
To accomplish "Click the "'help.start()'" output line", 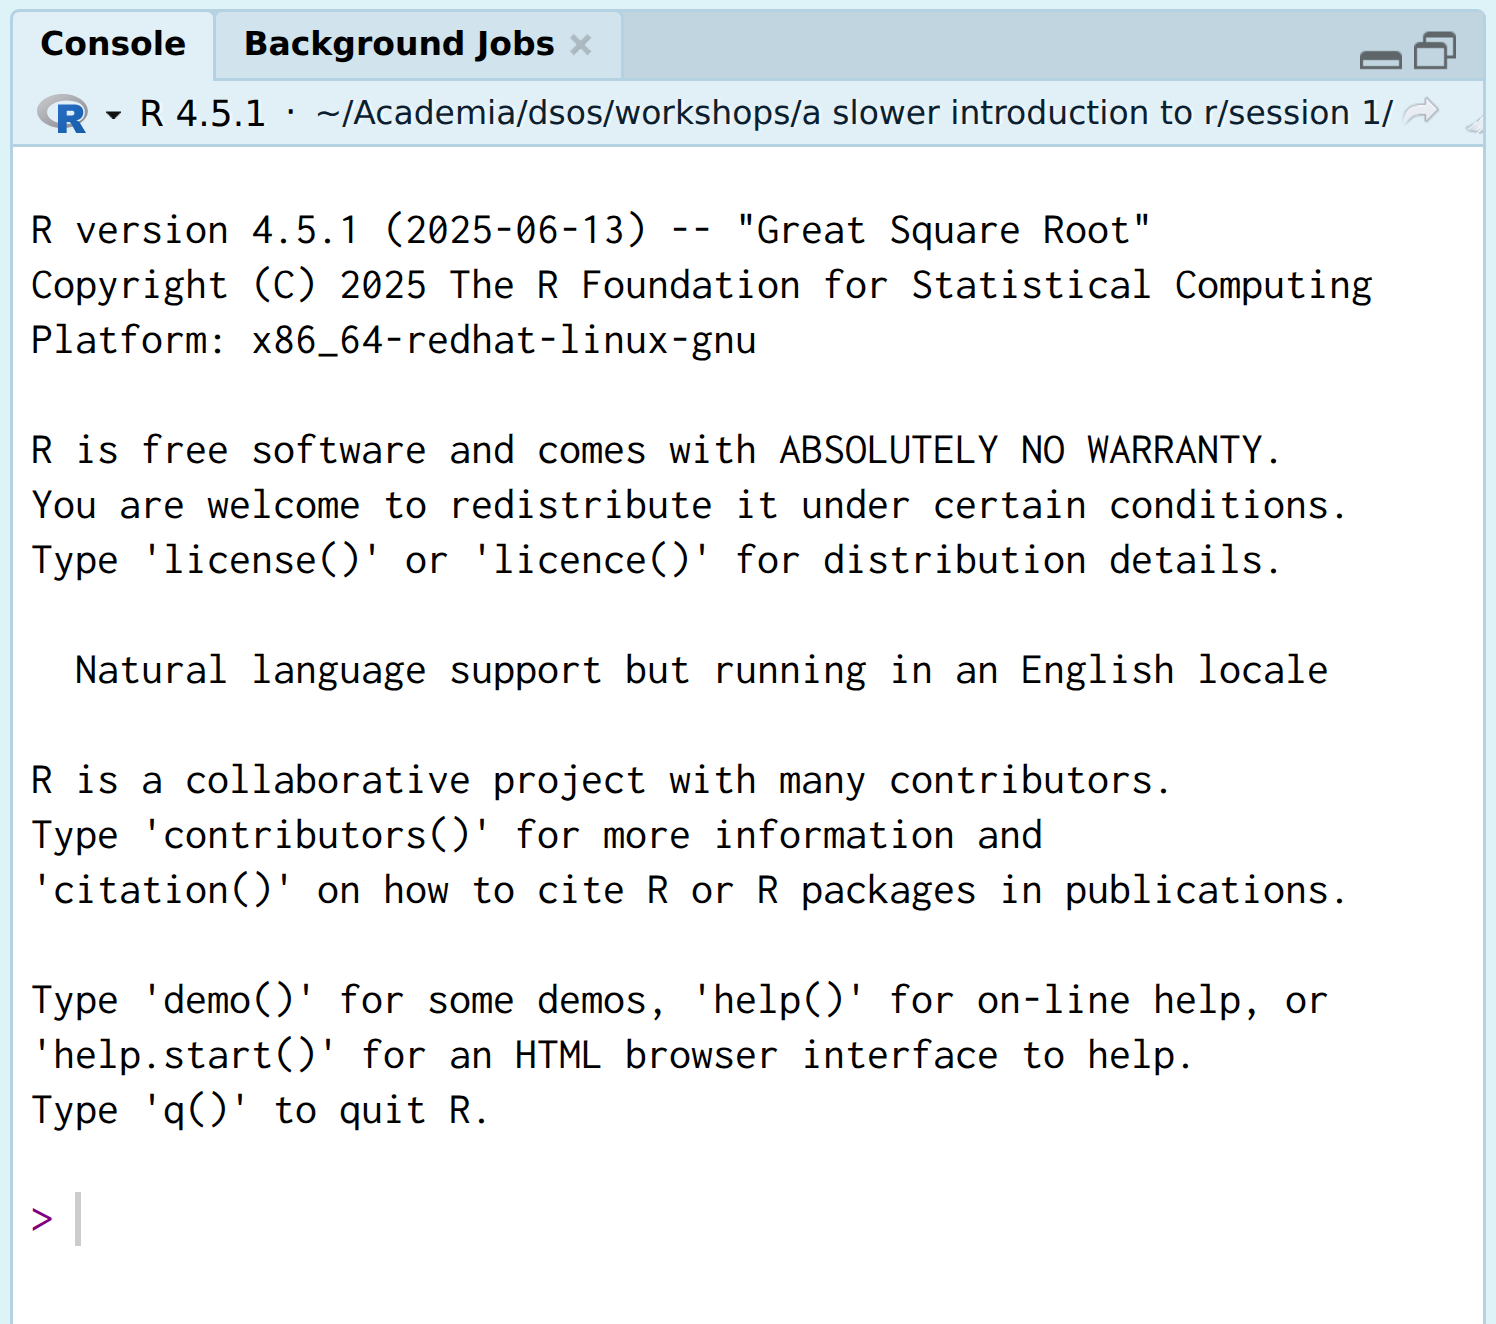I will point(612,1056).
